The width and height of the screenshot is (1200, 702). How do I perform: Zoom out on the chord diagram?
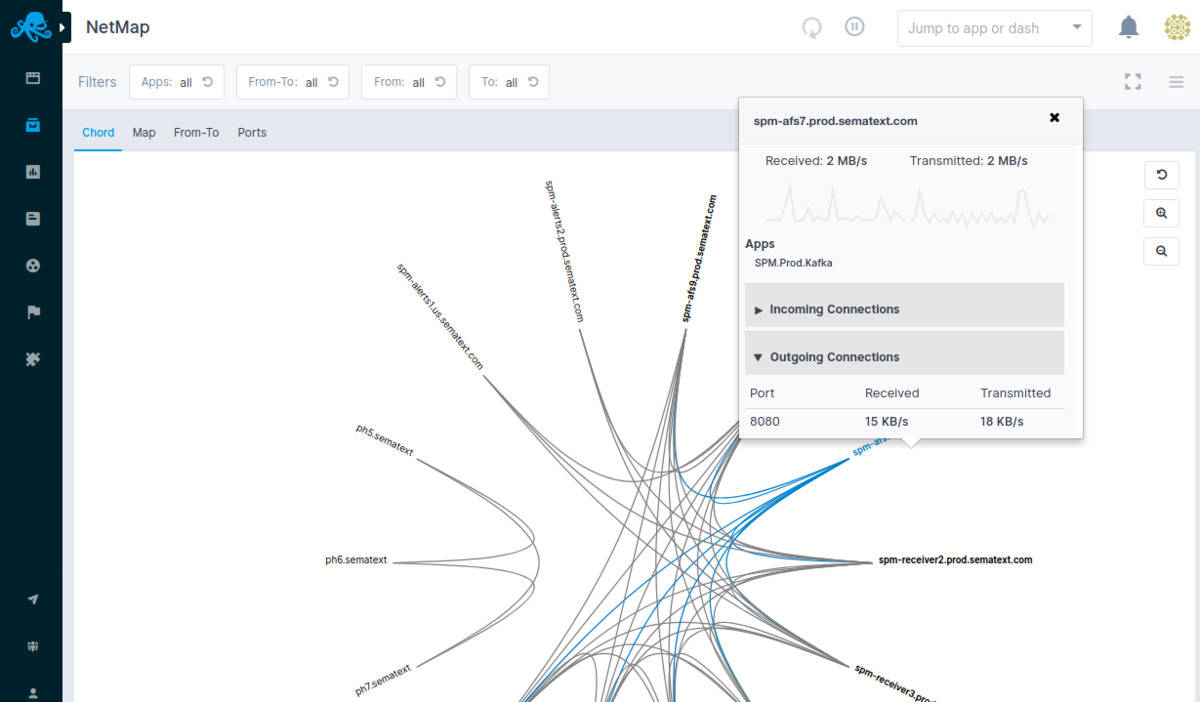click(x=1161, y=251)
